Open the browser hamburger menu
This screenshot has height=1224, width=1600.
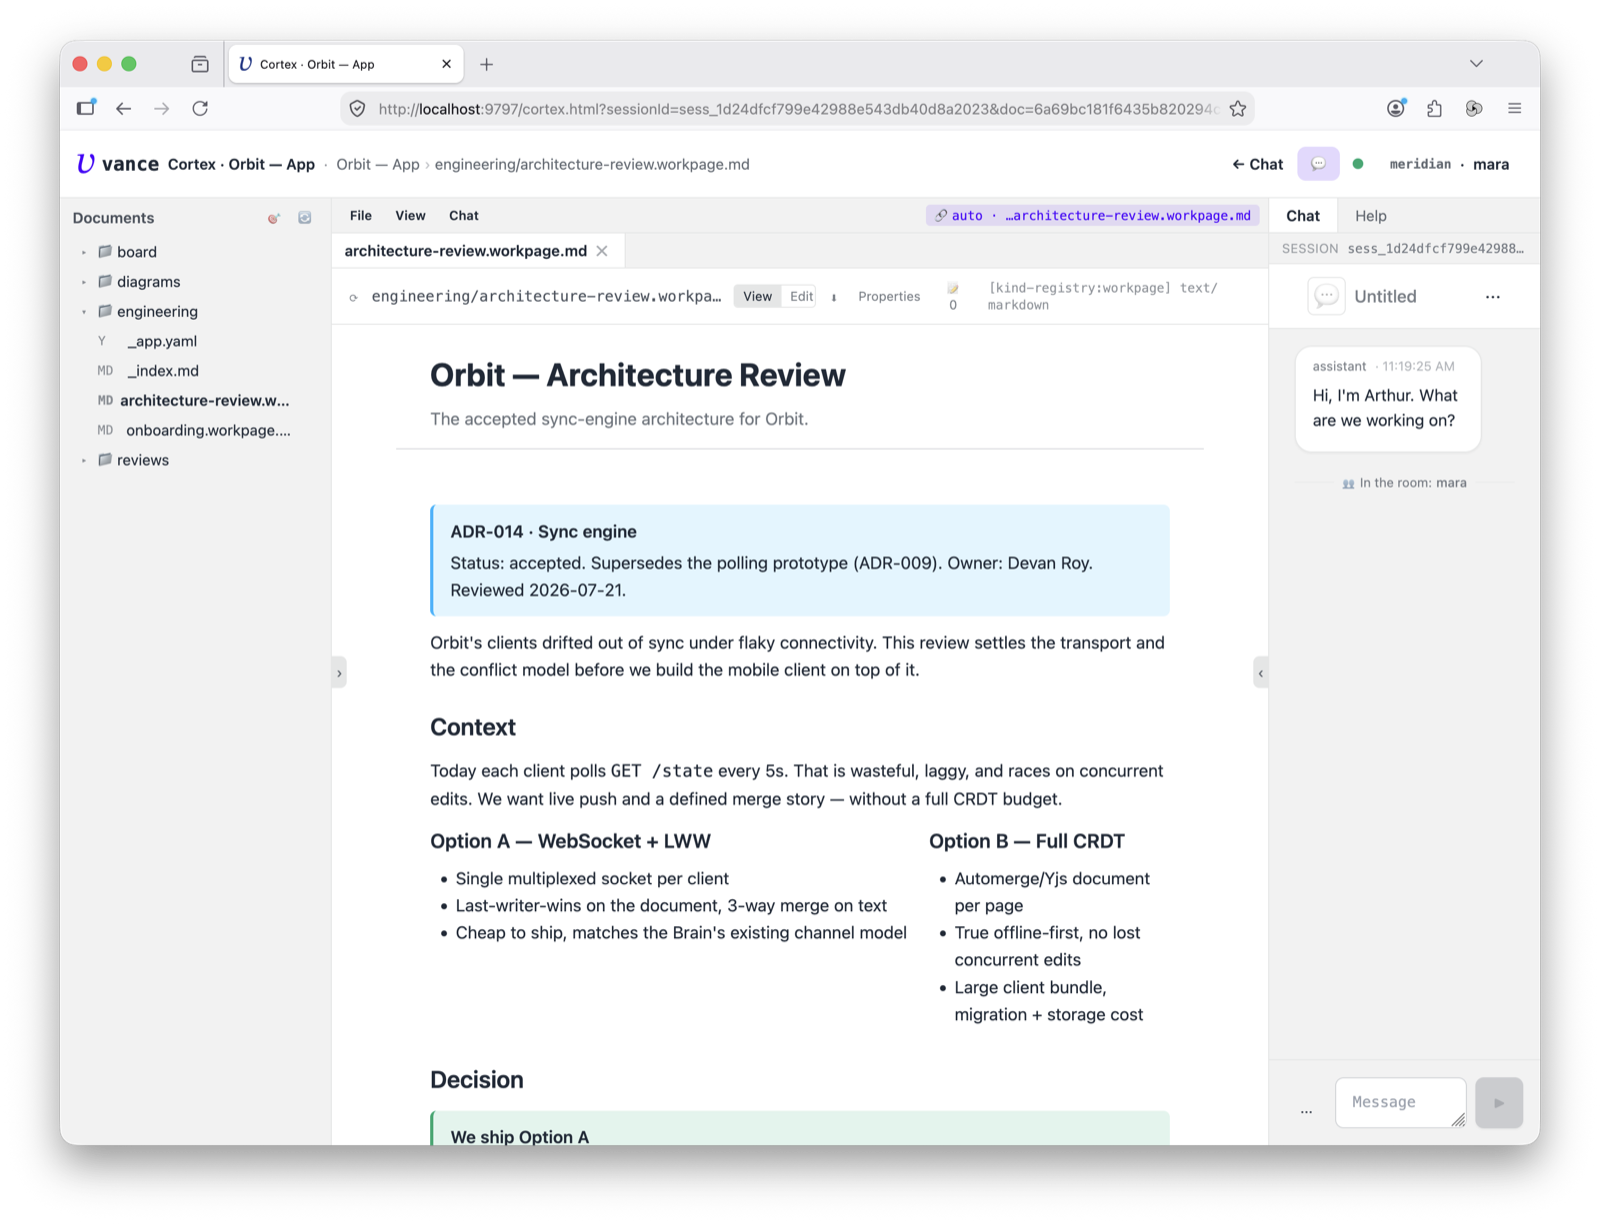tap(1514, 108)
